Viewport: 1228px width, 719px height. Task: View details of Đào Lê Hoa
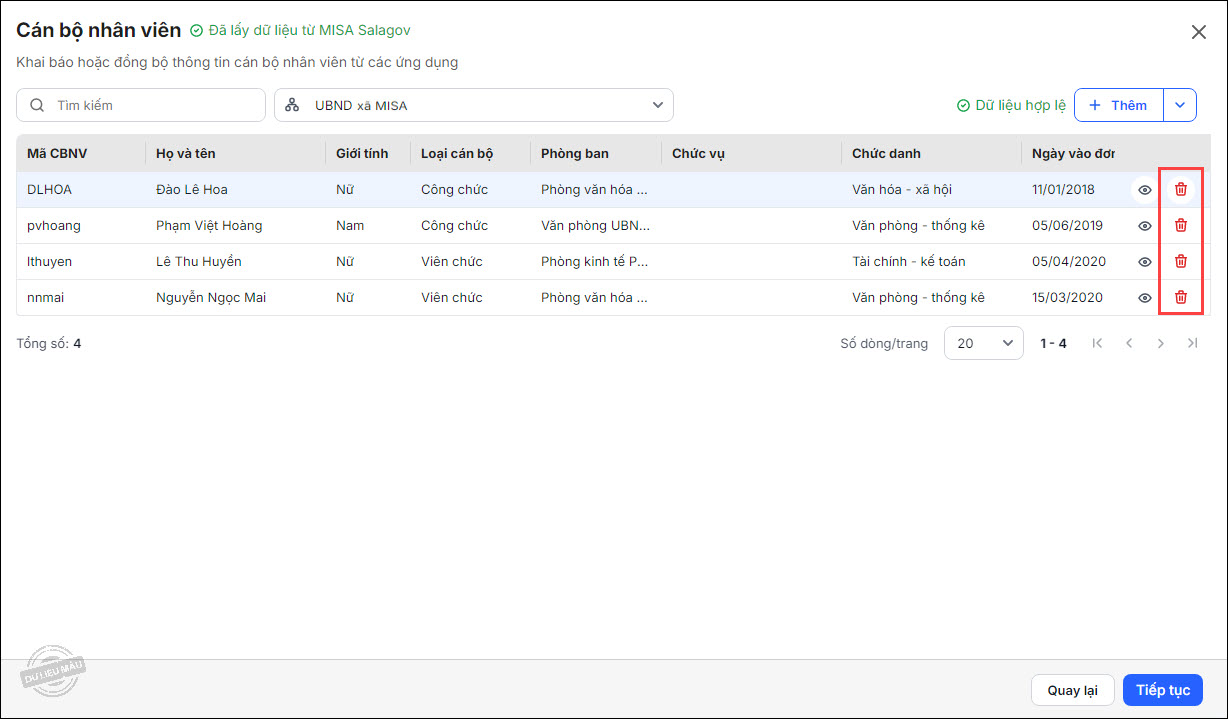coord(1145,190)
